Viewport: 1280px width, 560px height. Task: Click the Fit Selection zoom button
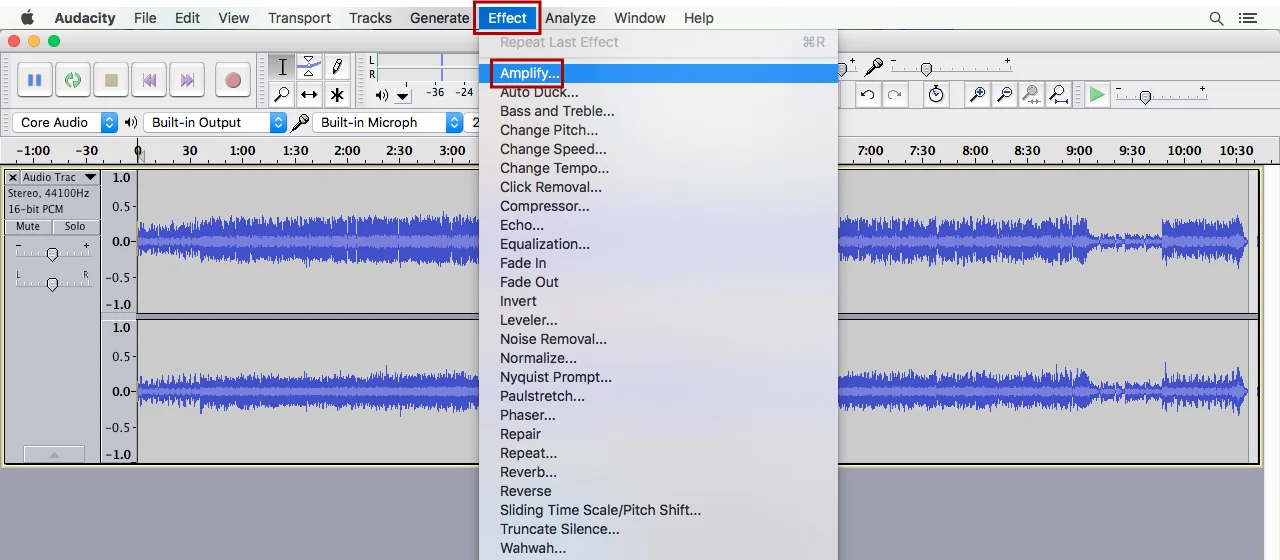[1031, 95]
